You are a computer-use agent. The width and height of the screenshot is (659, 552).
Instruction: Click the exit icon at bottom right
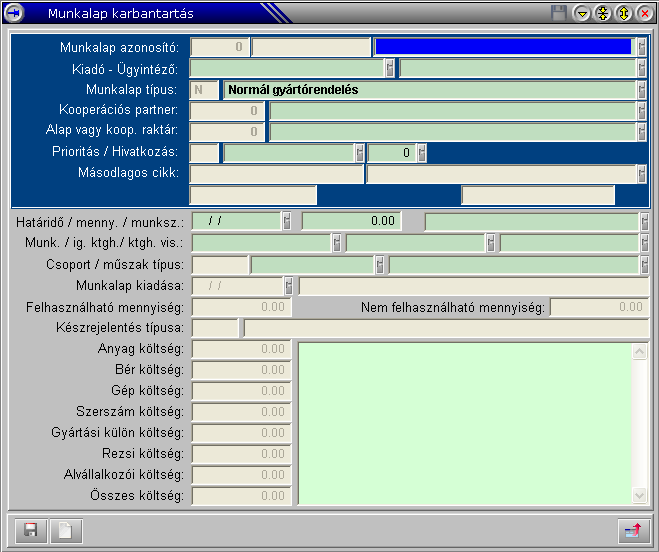pyautogui.click(x=632, y=531)
